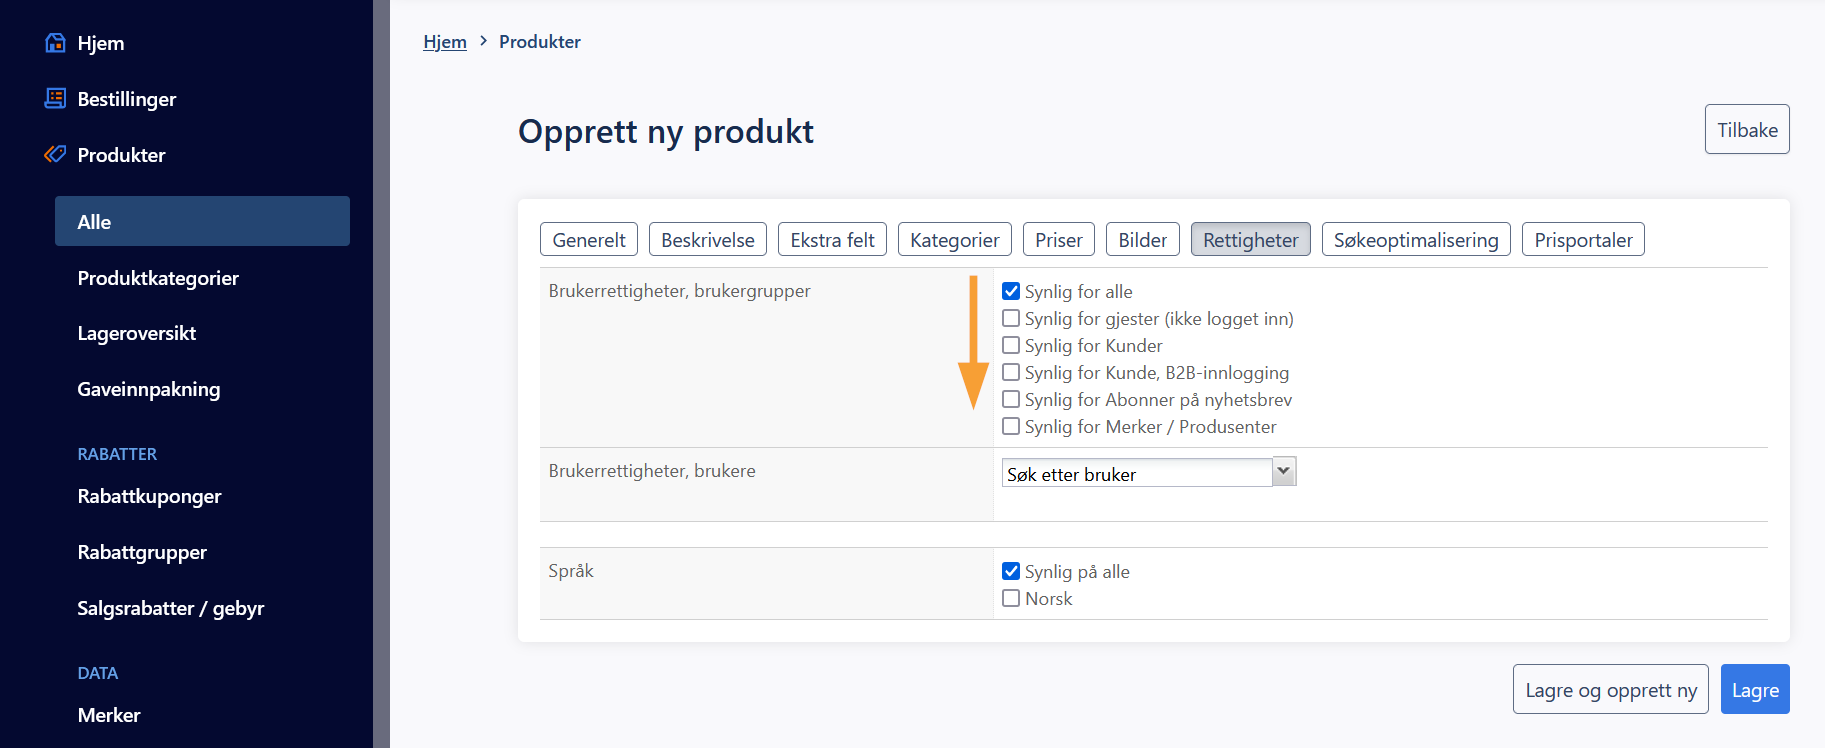The width and height of the screenshot is (1825, 748).
Task: Uncheck the Synlig for alle checkbox
Action: (x=1011, y=291)
